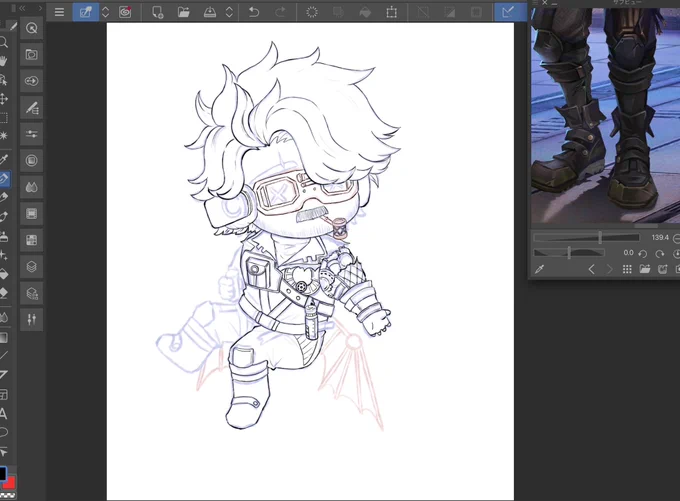
Task: Open Clip Studio spiral icon in the command bar
Action: (x=125, y=12)
